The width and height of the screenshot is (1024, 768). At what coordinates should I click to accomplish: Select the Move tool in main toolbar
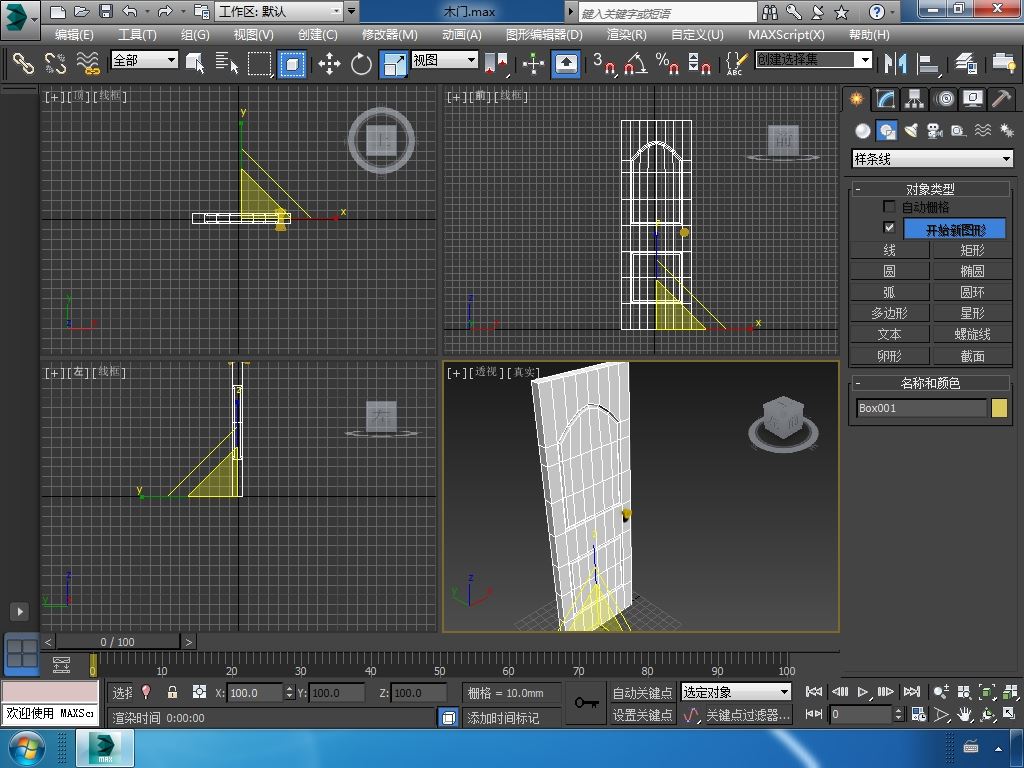tap(329, 64)
